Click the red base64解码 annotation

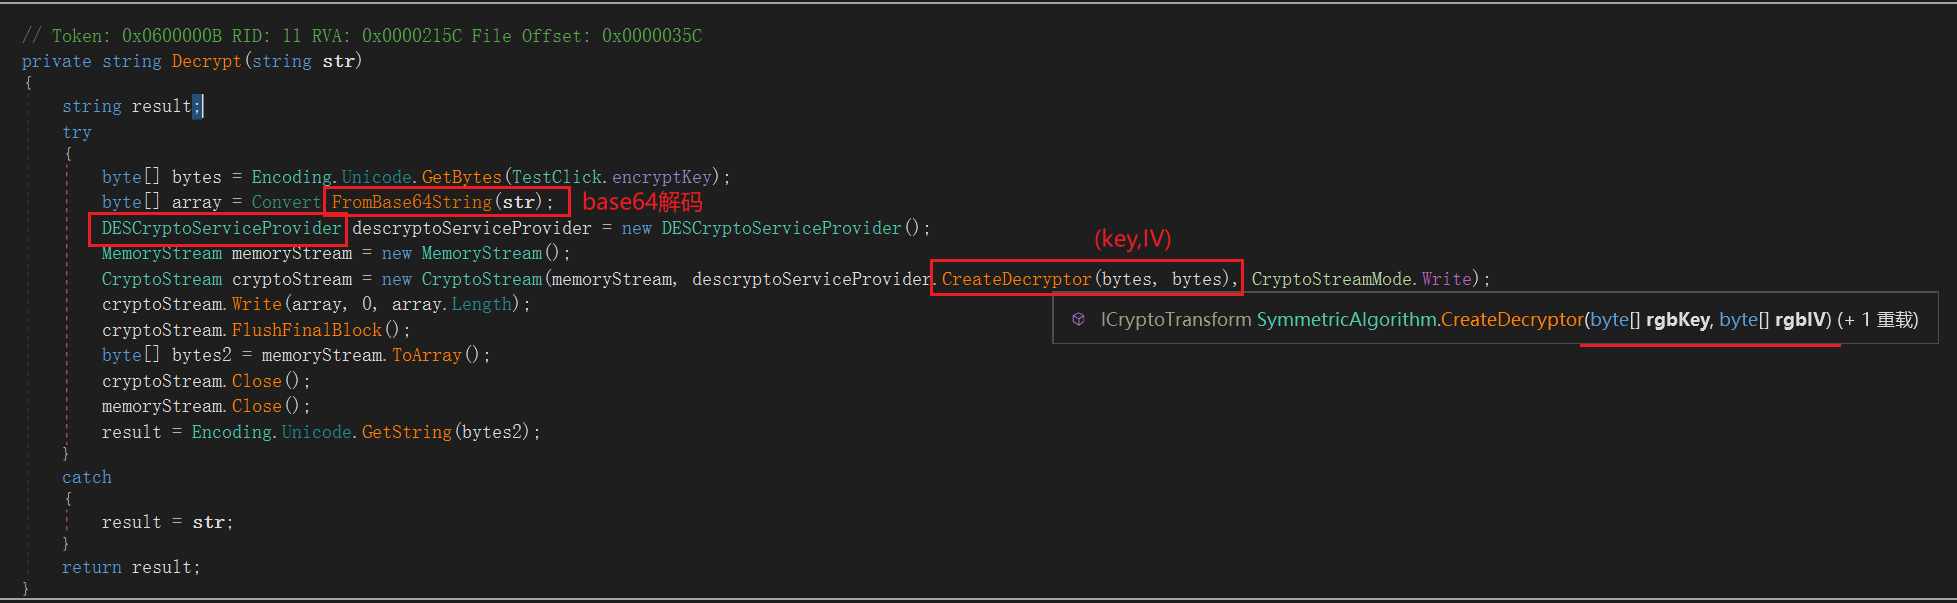pyautogui.click(x=642, y=202)
